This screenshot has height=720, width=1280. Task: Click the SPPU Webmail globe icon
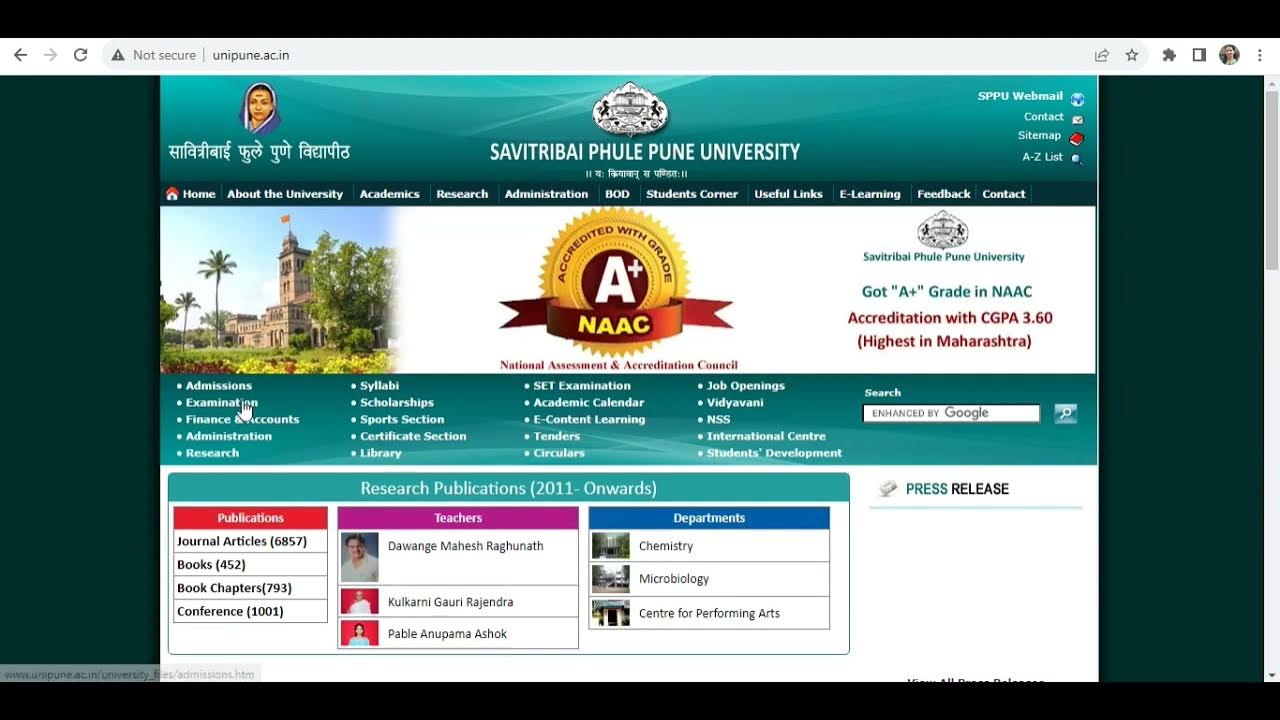(1077, 99)
